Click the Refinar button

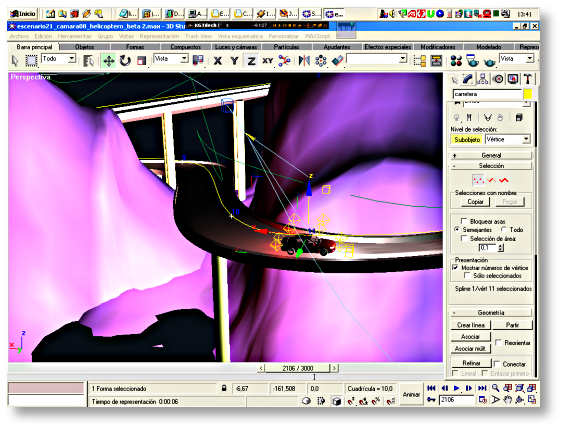click(x=471, y=363)
